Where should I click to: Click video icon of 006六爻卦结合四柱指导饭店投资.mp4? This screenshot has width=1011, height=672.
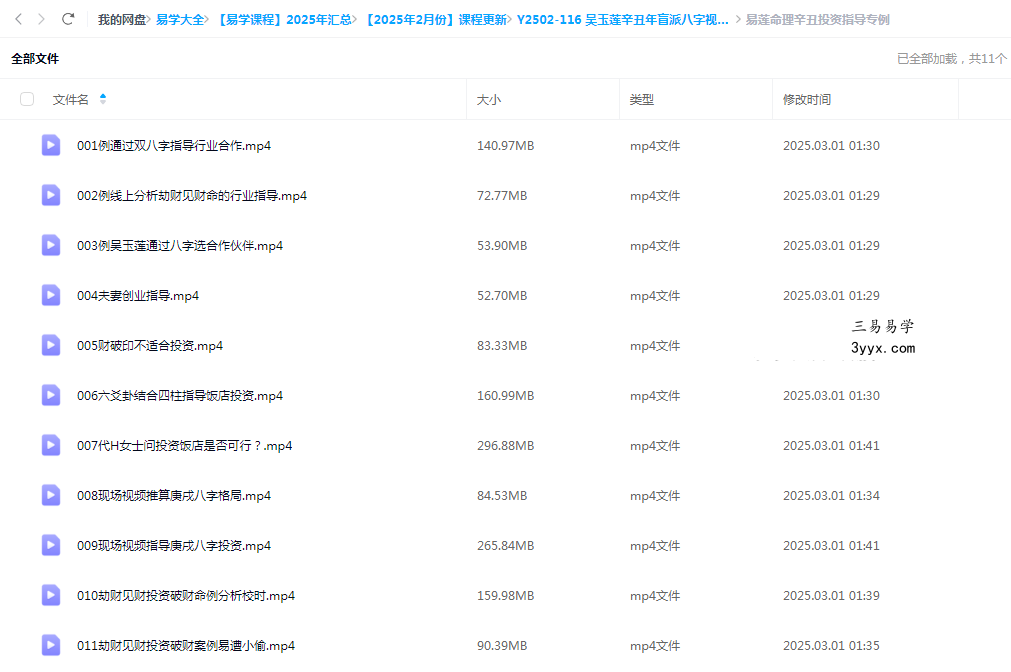point(51,395)
